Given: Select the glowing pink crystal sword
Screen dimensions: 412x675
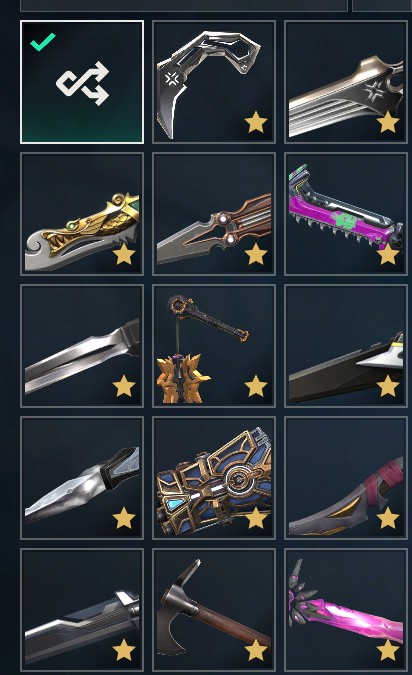Looking at the screenshot, I should [346, 610].
